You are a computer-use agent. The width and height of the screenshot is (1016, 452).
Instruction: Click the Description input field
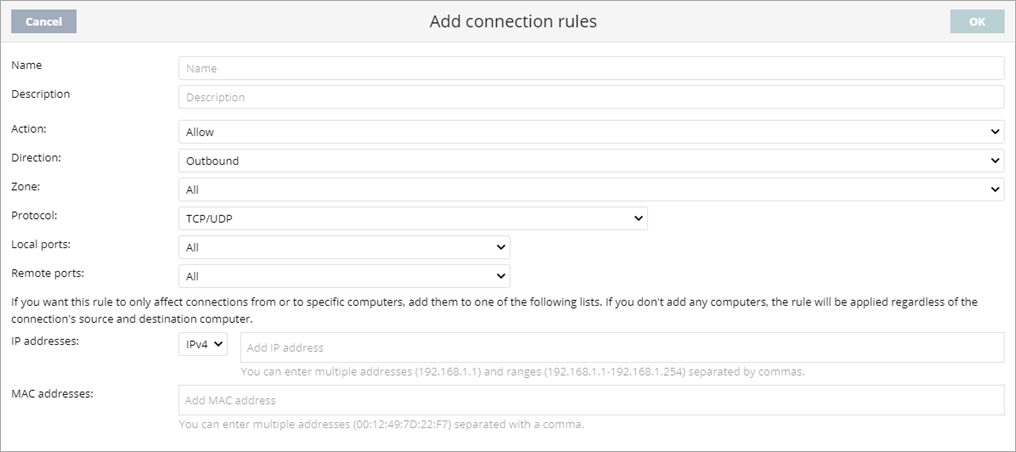click(x=590, y=97)
